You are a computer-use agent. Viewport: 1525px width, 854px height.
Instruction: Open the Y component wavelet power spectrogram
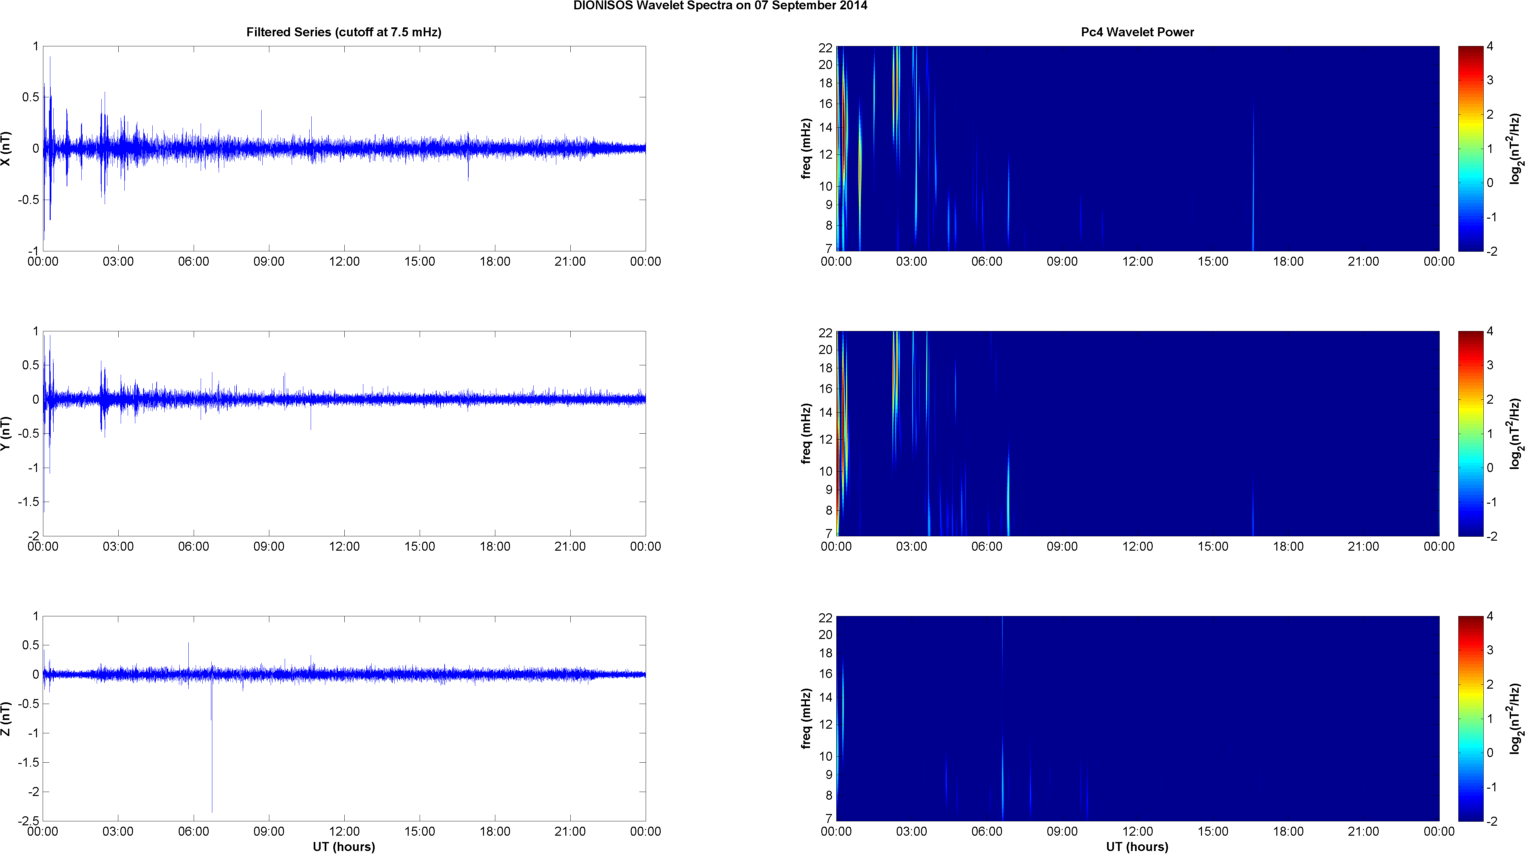1137,433
